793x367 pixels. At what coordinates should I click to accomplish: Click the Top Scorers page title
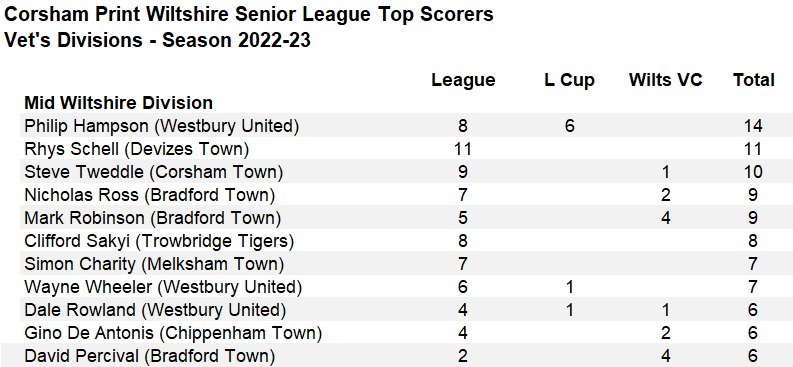pyautogui.click(x=249, y=14)
